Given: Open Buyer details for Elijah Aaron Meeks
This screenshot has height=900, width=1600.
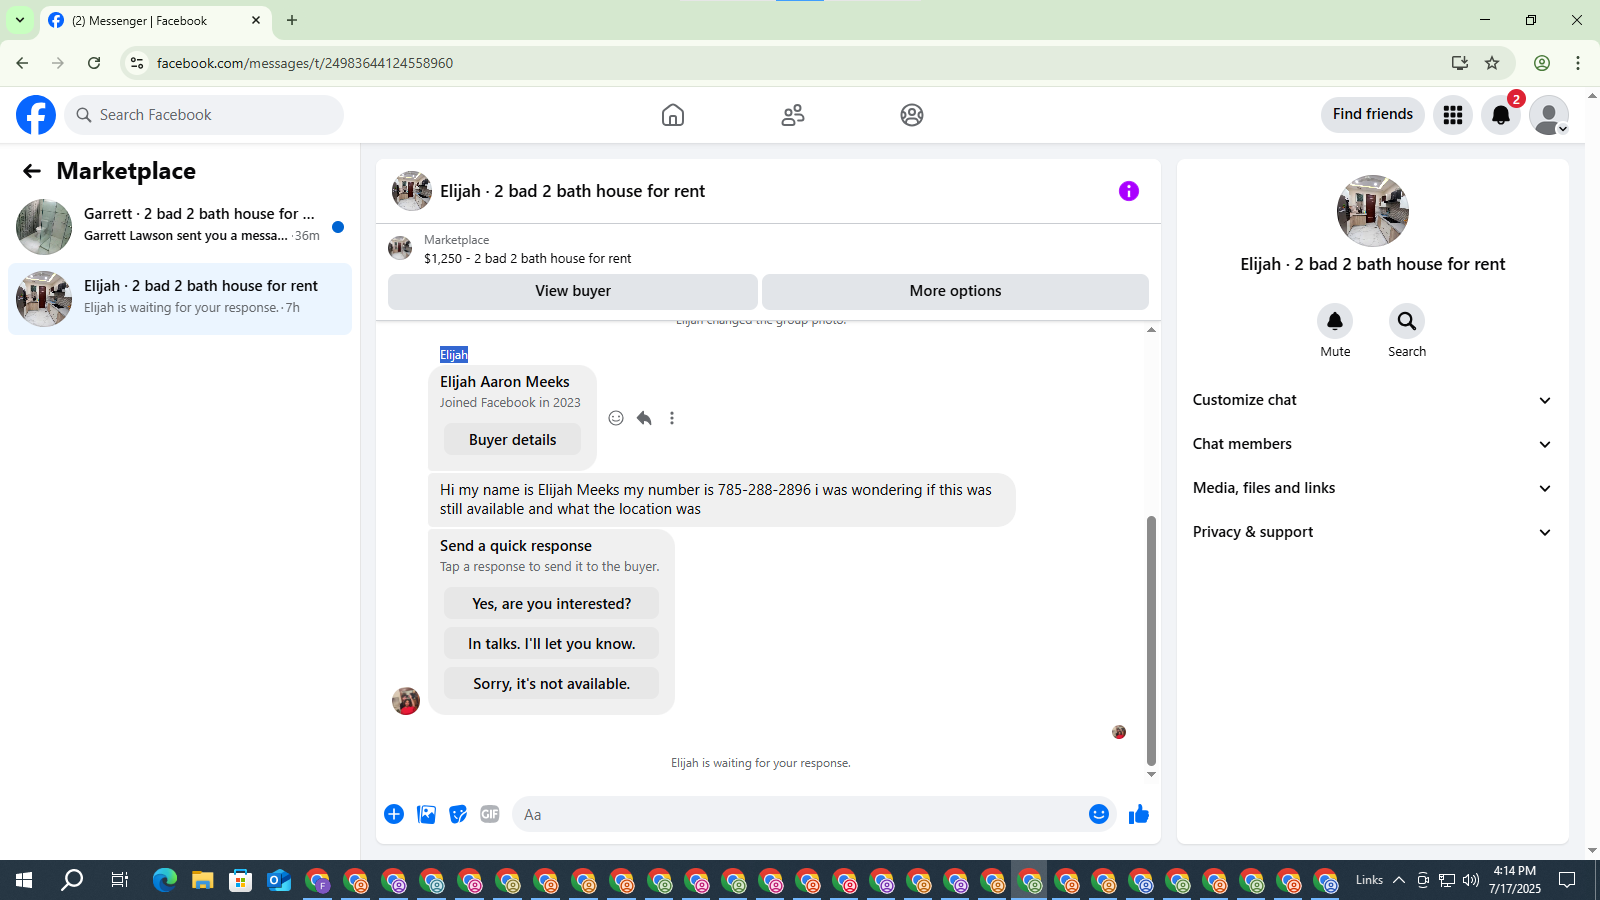Looking at the screenshot, I should tap(512, 440).
